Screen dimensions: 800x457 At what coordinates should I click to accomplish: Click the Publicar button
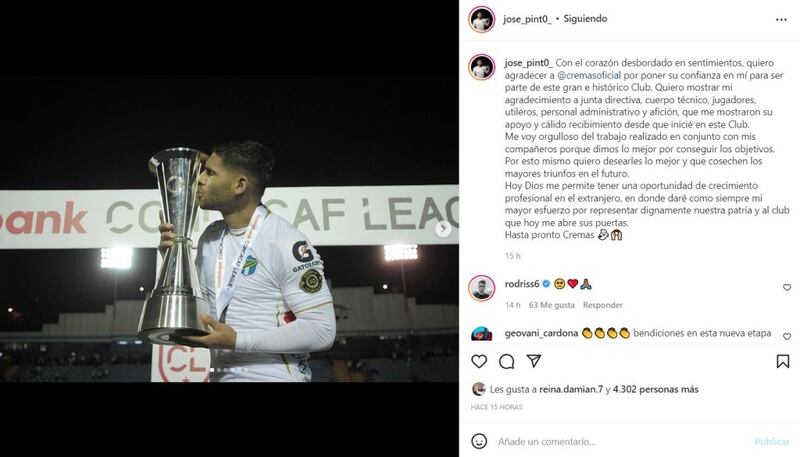point(772,441)
